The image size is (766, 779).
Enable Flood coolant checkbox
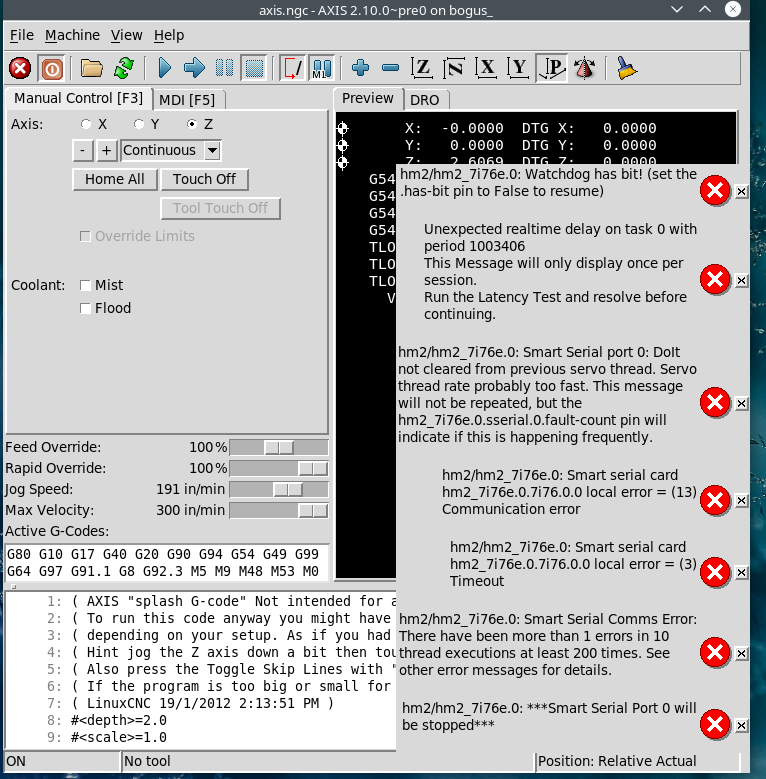tap(87, 308)
